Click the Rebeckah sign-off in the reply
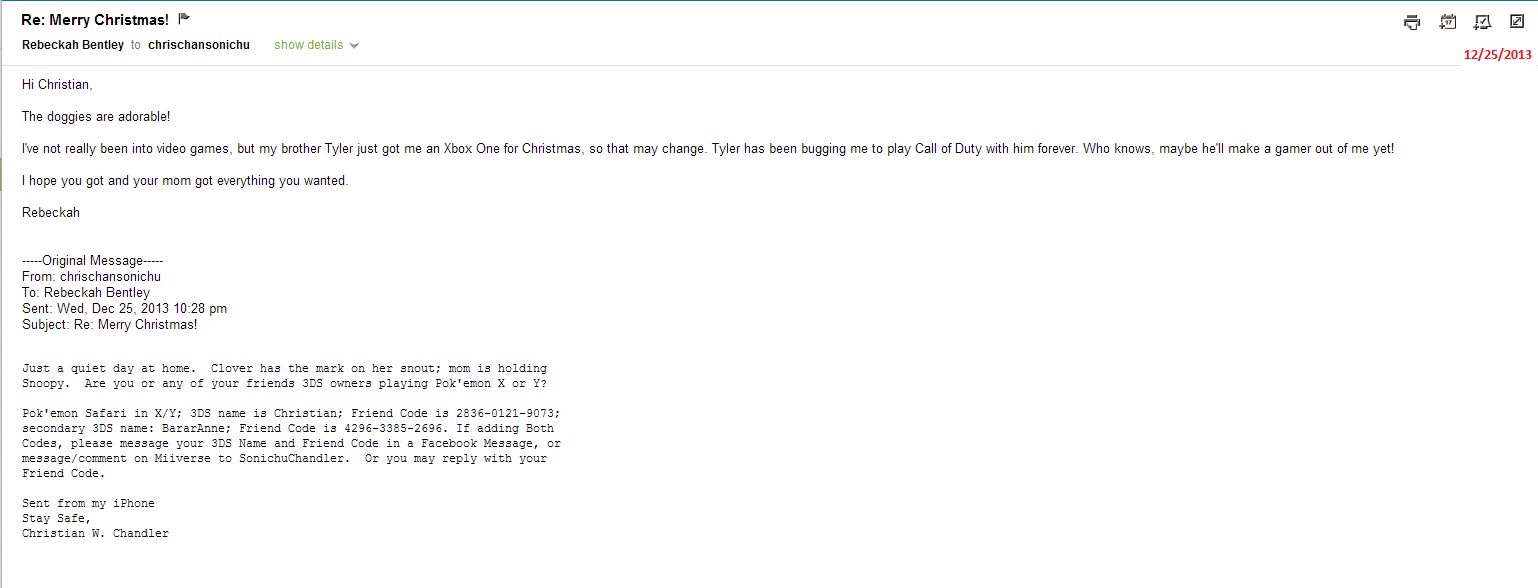This screenshot has width=1538, height=588. [51, 213]
